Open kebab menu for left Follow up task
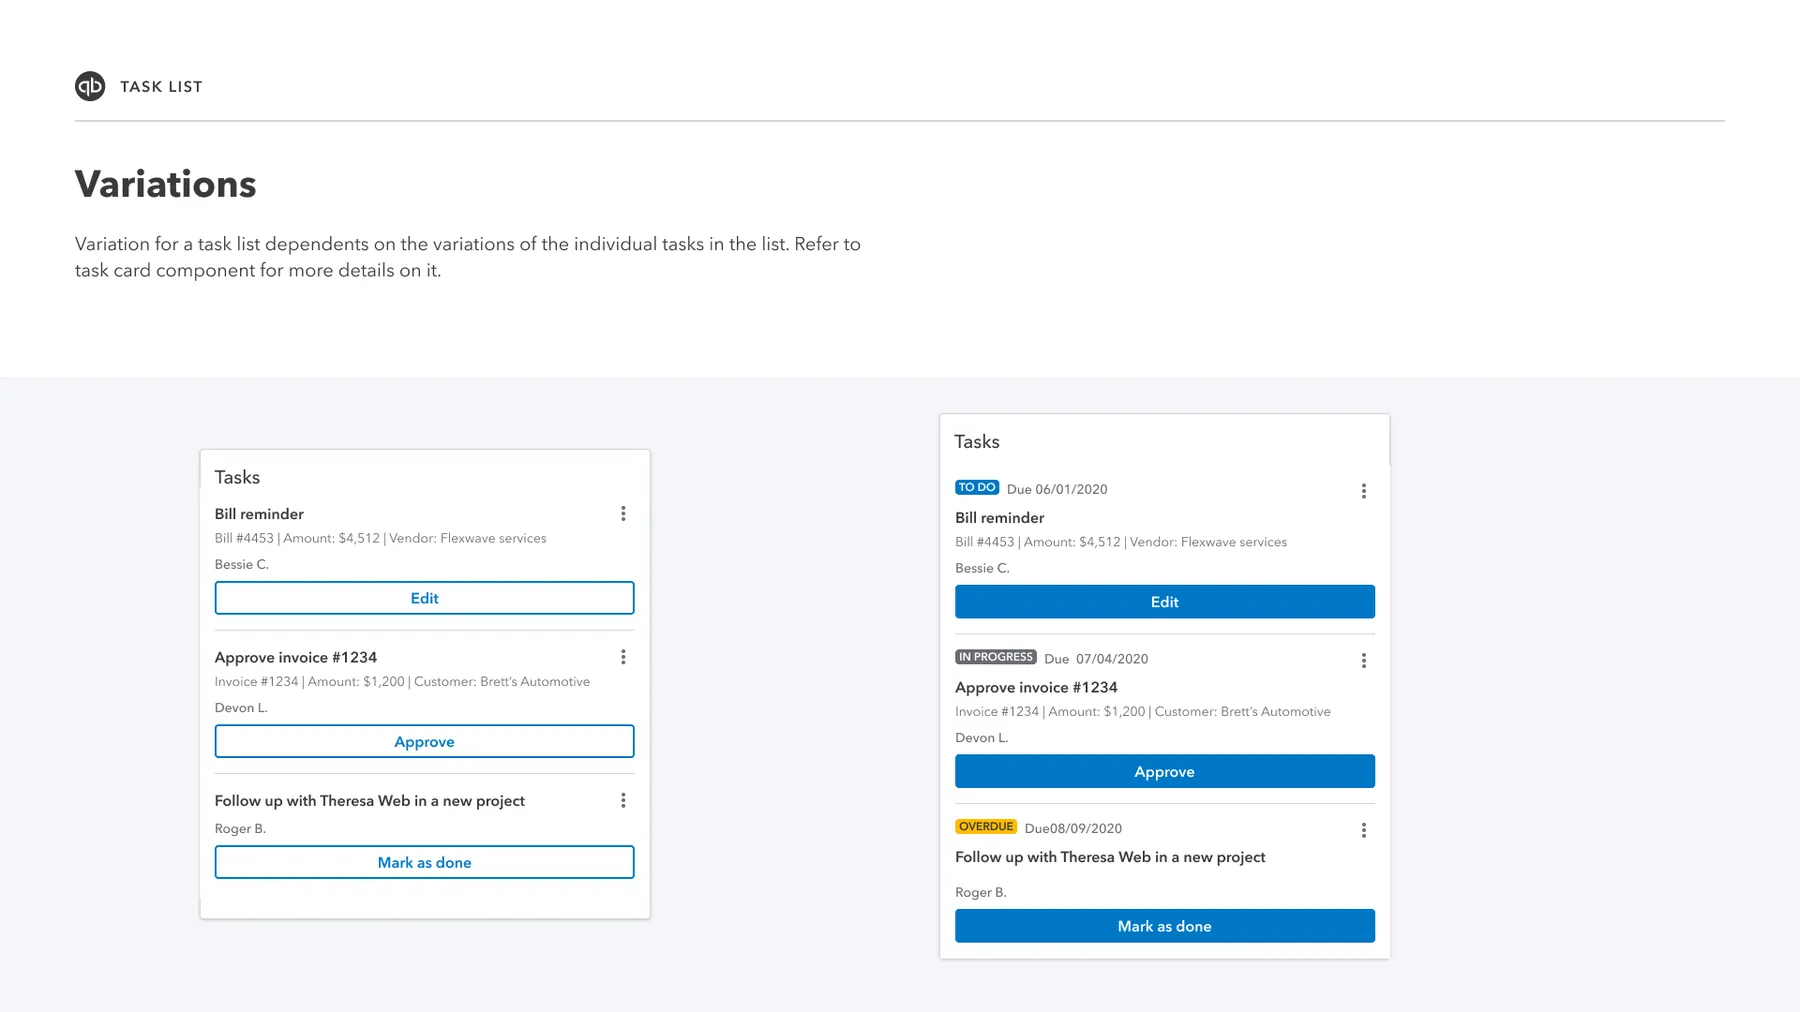This screenshot has height=1012, width=1800. tap(623, 801)
